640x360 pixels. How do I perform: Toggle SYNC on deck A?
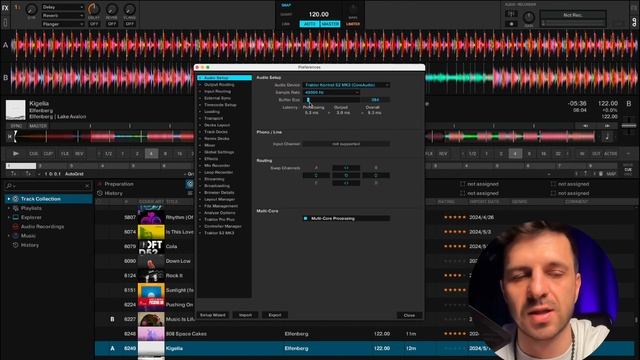coord(16,126)
